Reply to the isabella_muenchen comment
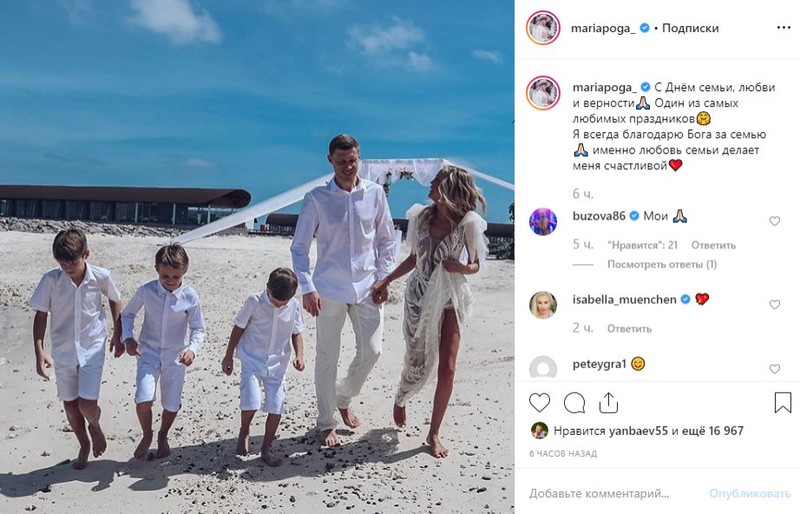This screenshot has width=800, height=514. [629, 329]
